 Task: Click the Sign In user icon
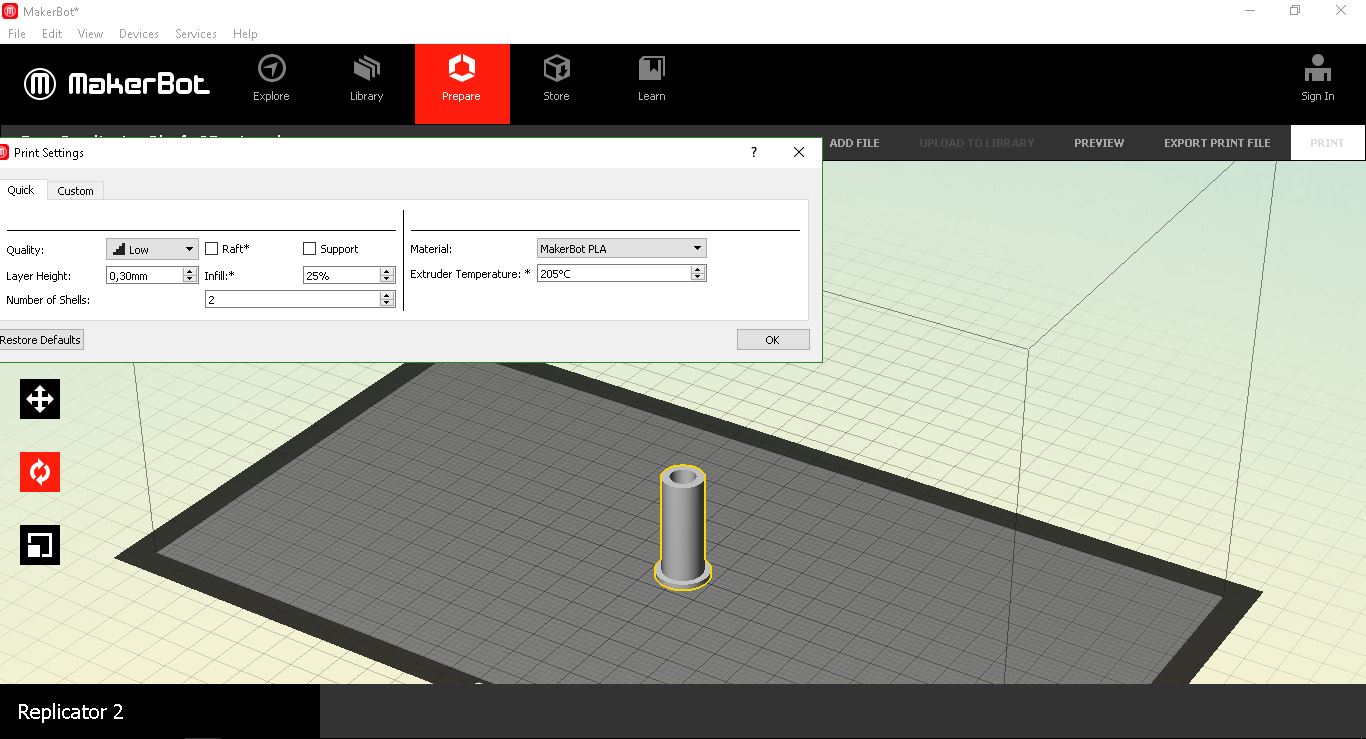pyautogui.click(x=1317, y=69)
